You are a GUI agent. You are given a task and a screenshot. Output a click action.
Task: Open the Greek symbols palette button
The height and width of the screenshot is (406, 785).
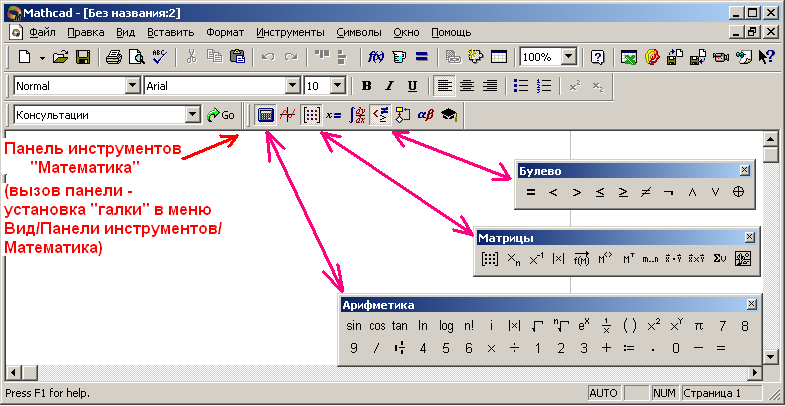[426, 115]
